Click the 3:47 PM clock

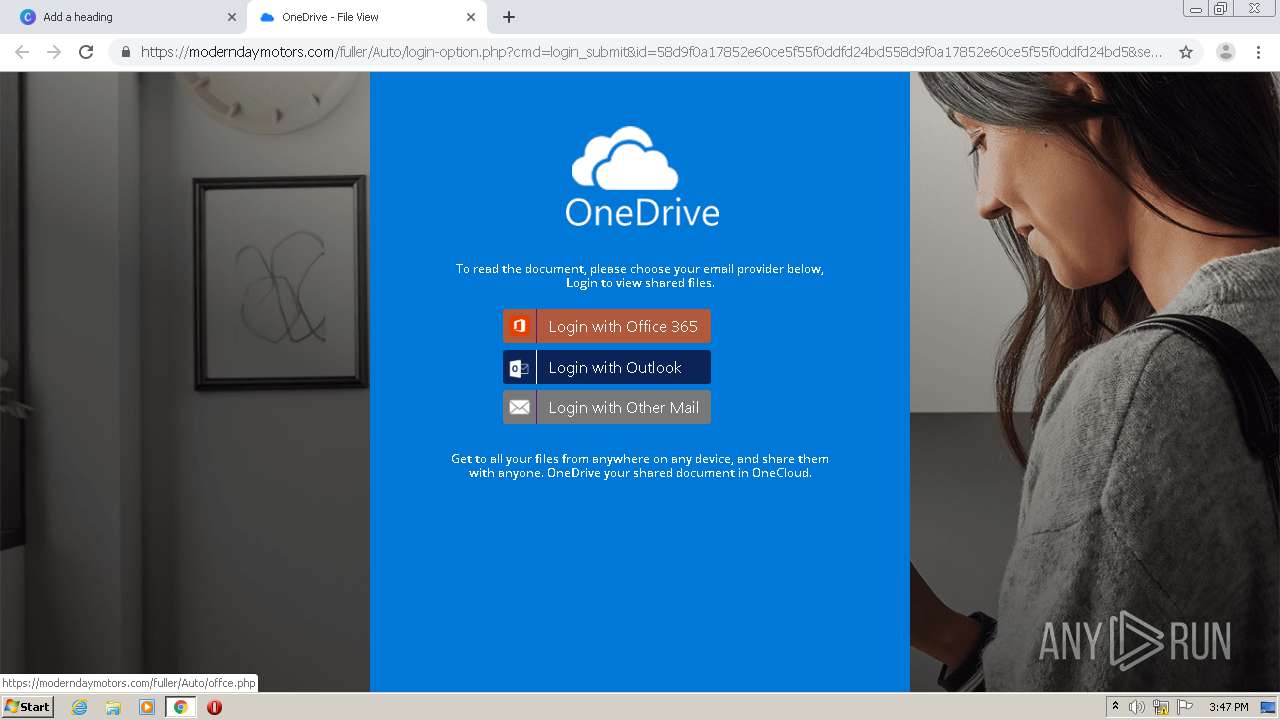click(1228, 707)
